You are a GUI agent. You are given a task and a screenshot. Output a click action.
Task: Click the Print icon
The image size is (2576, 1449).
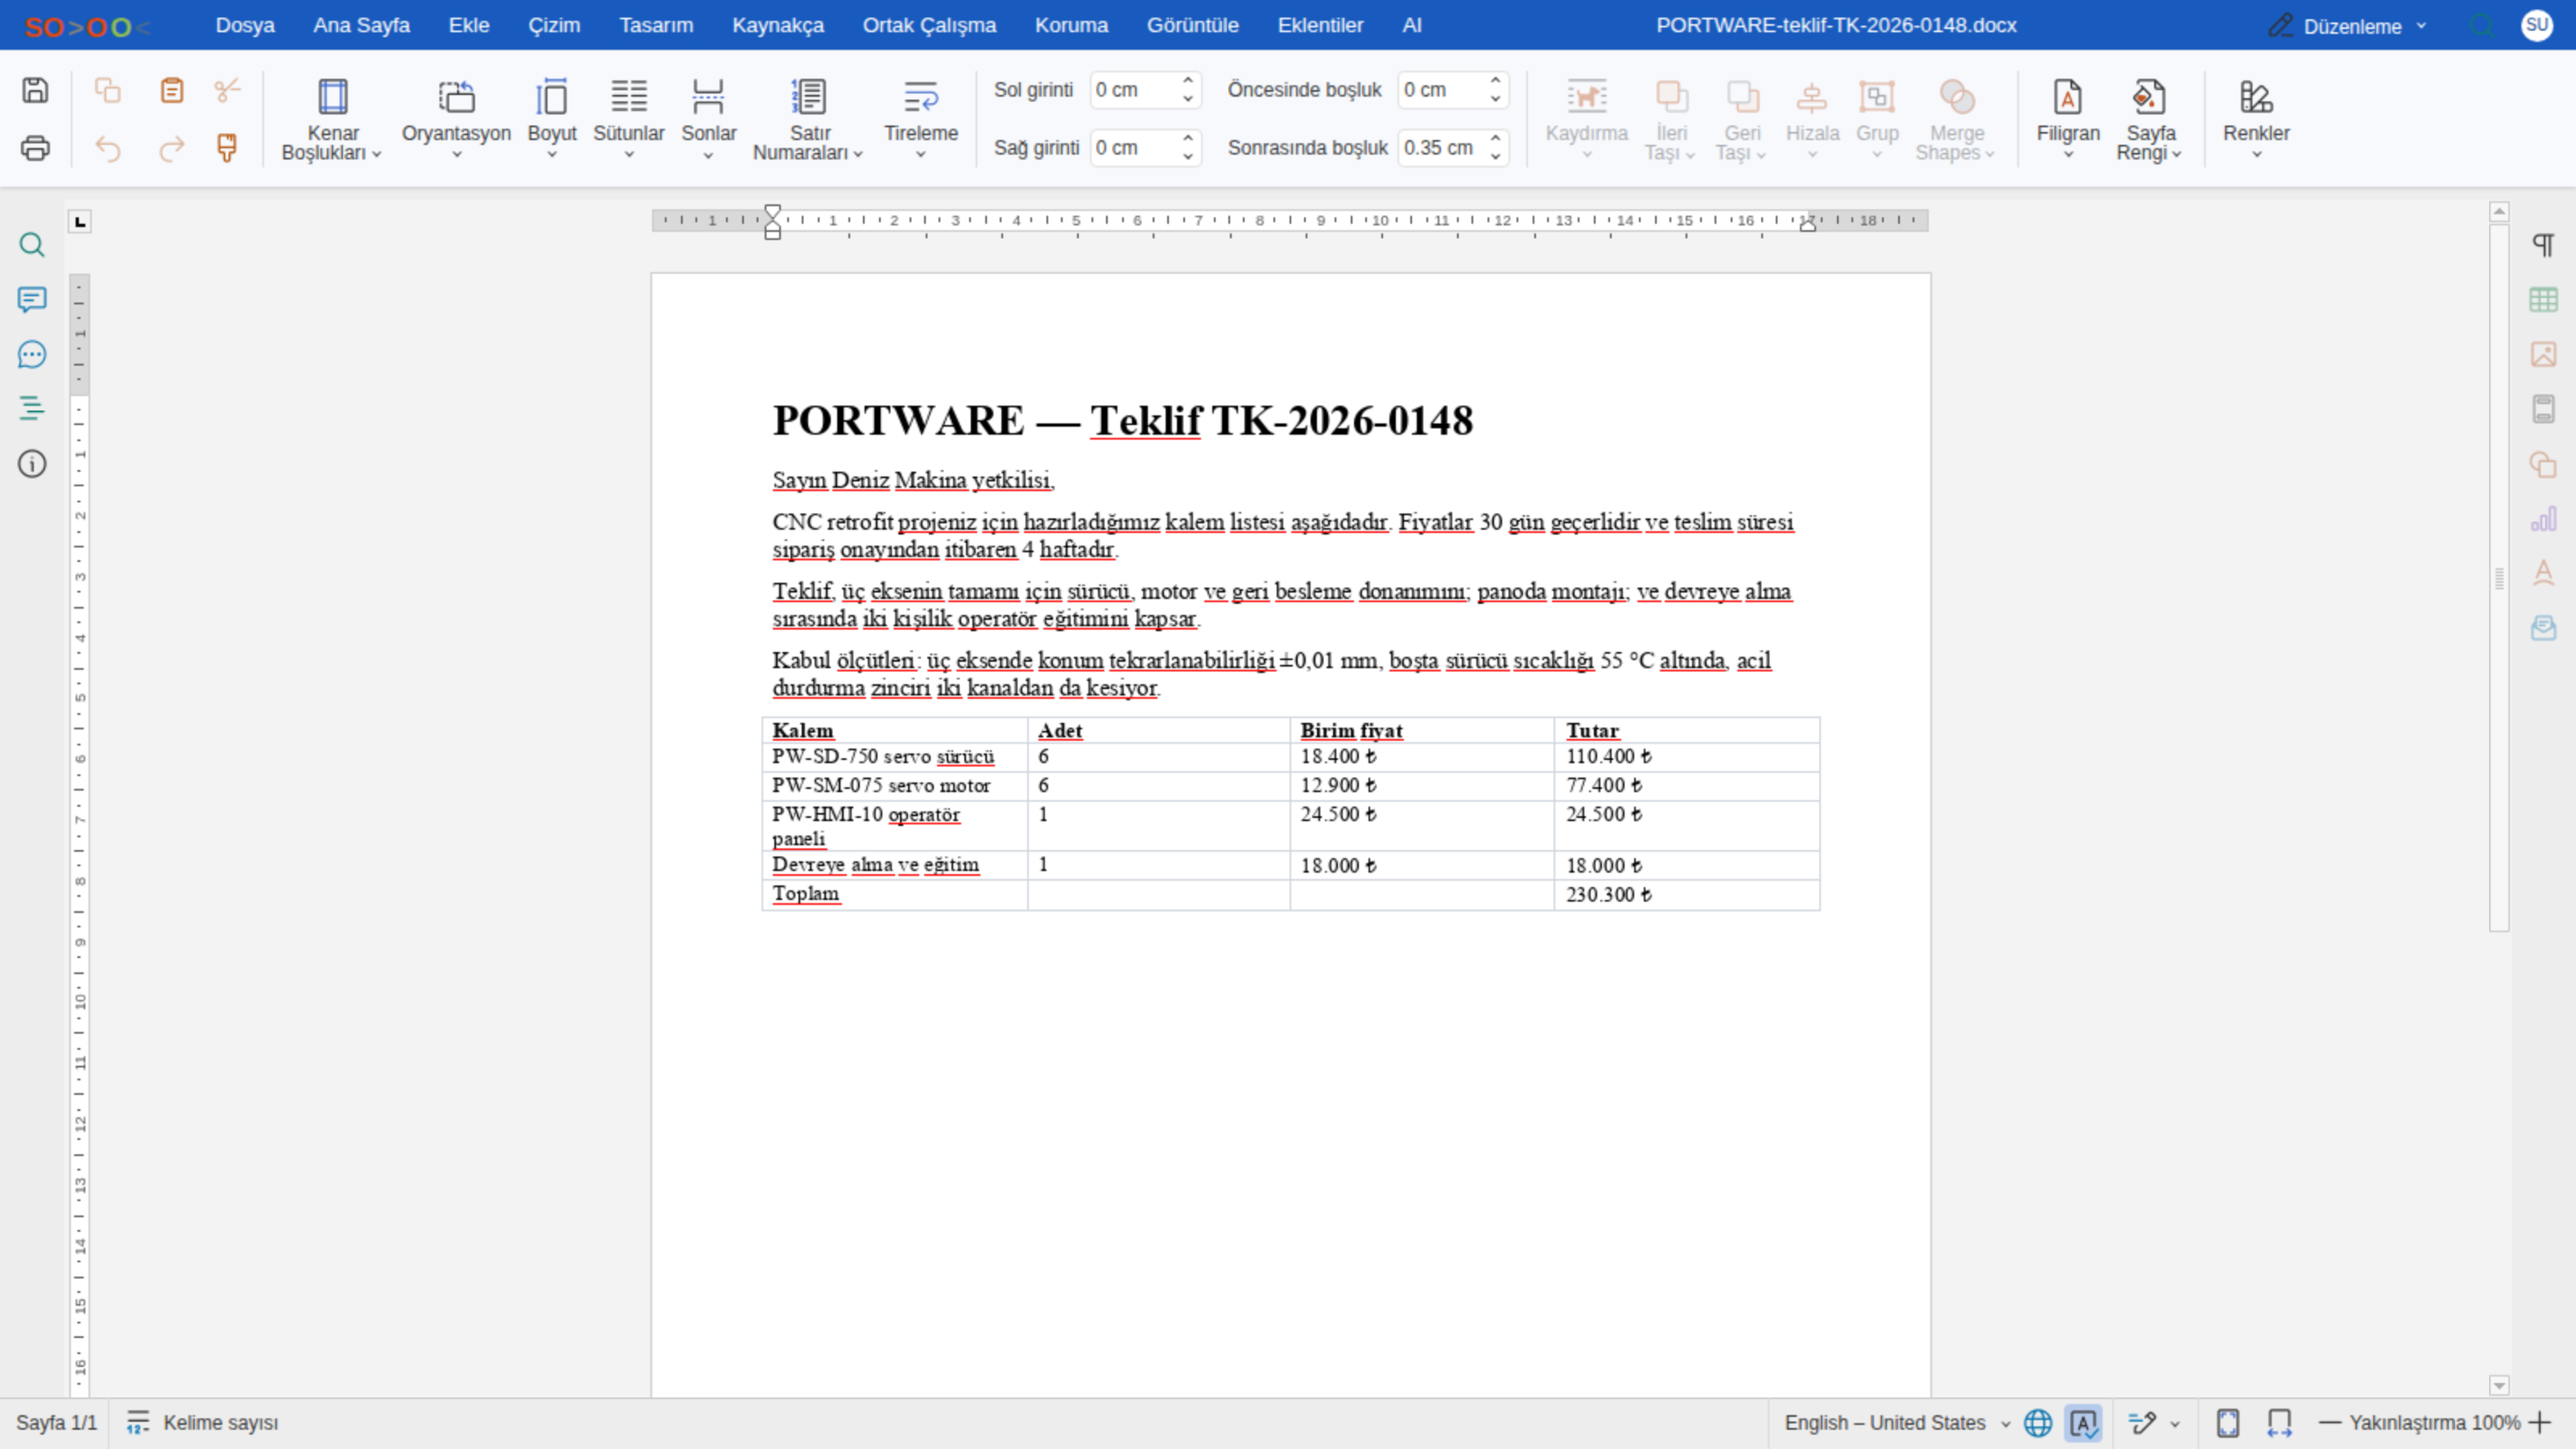click(x=35, y=148)
